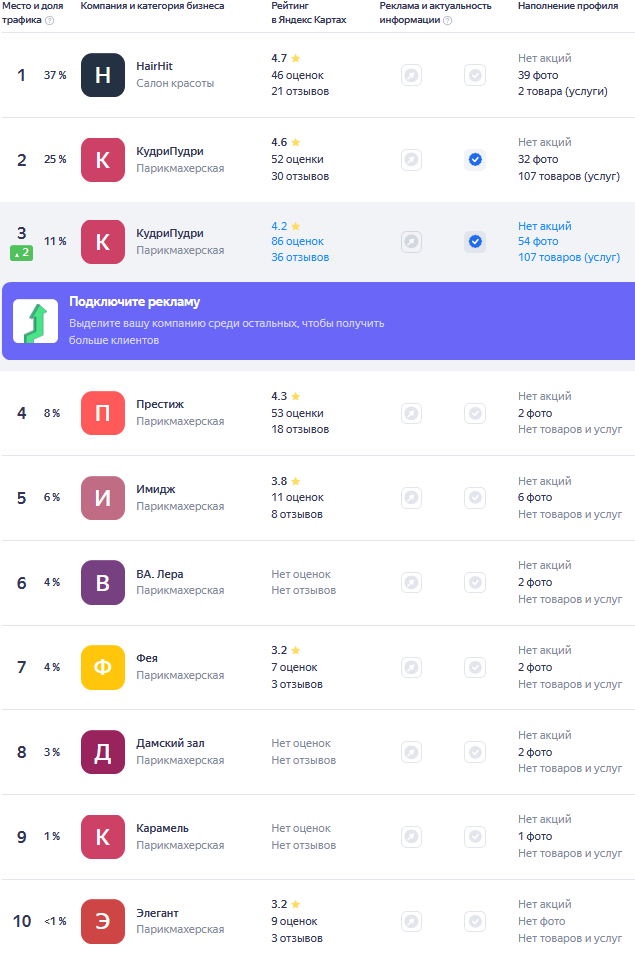Click the verified checkmark in Элегант row
Screen dimensions: 635x960
point(475,921)
